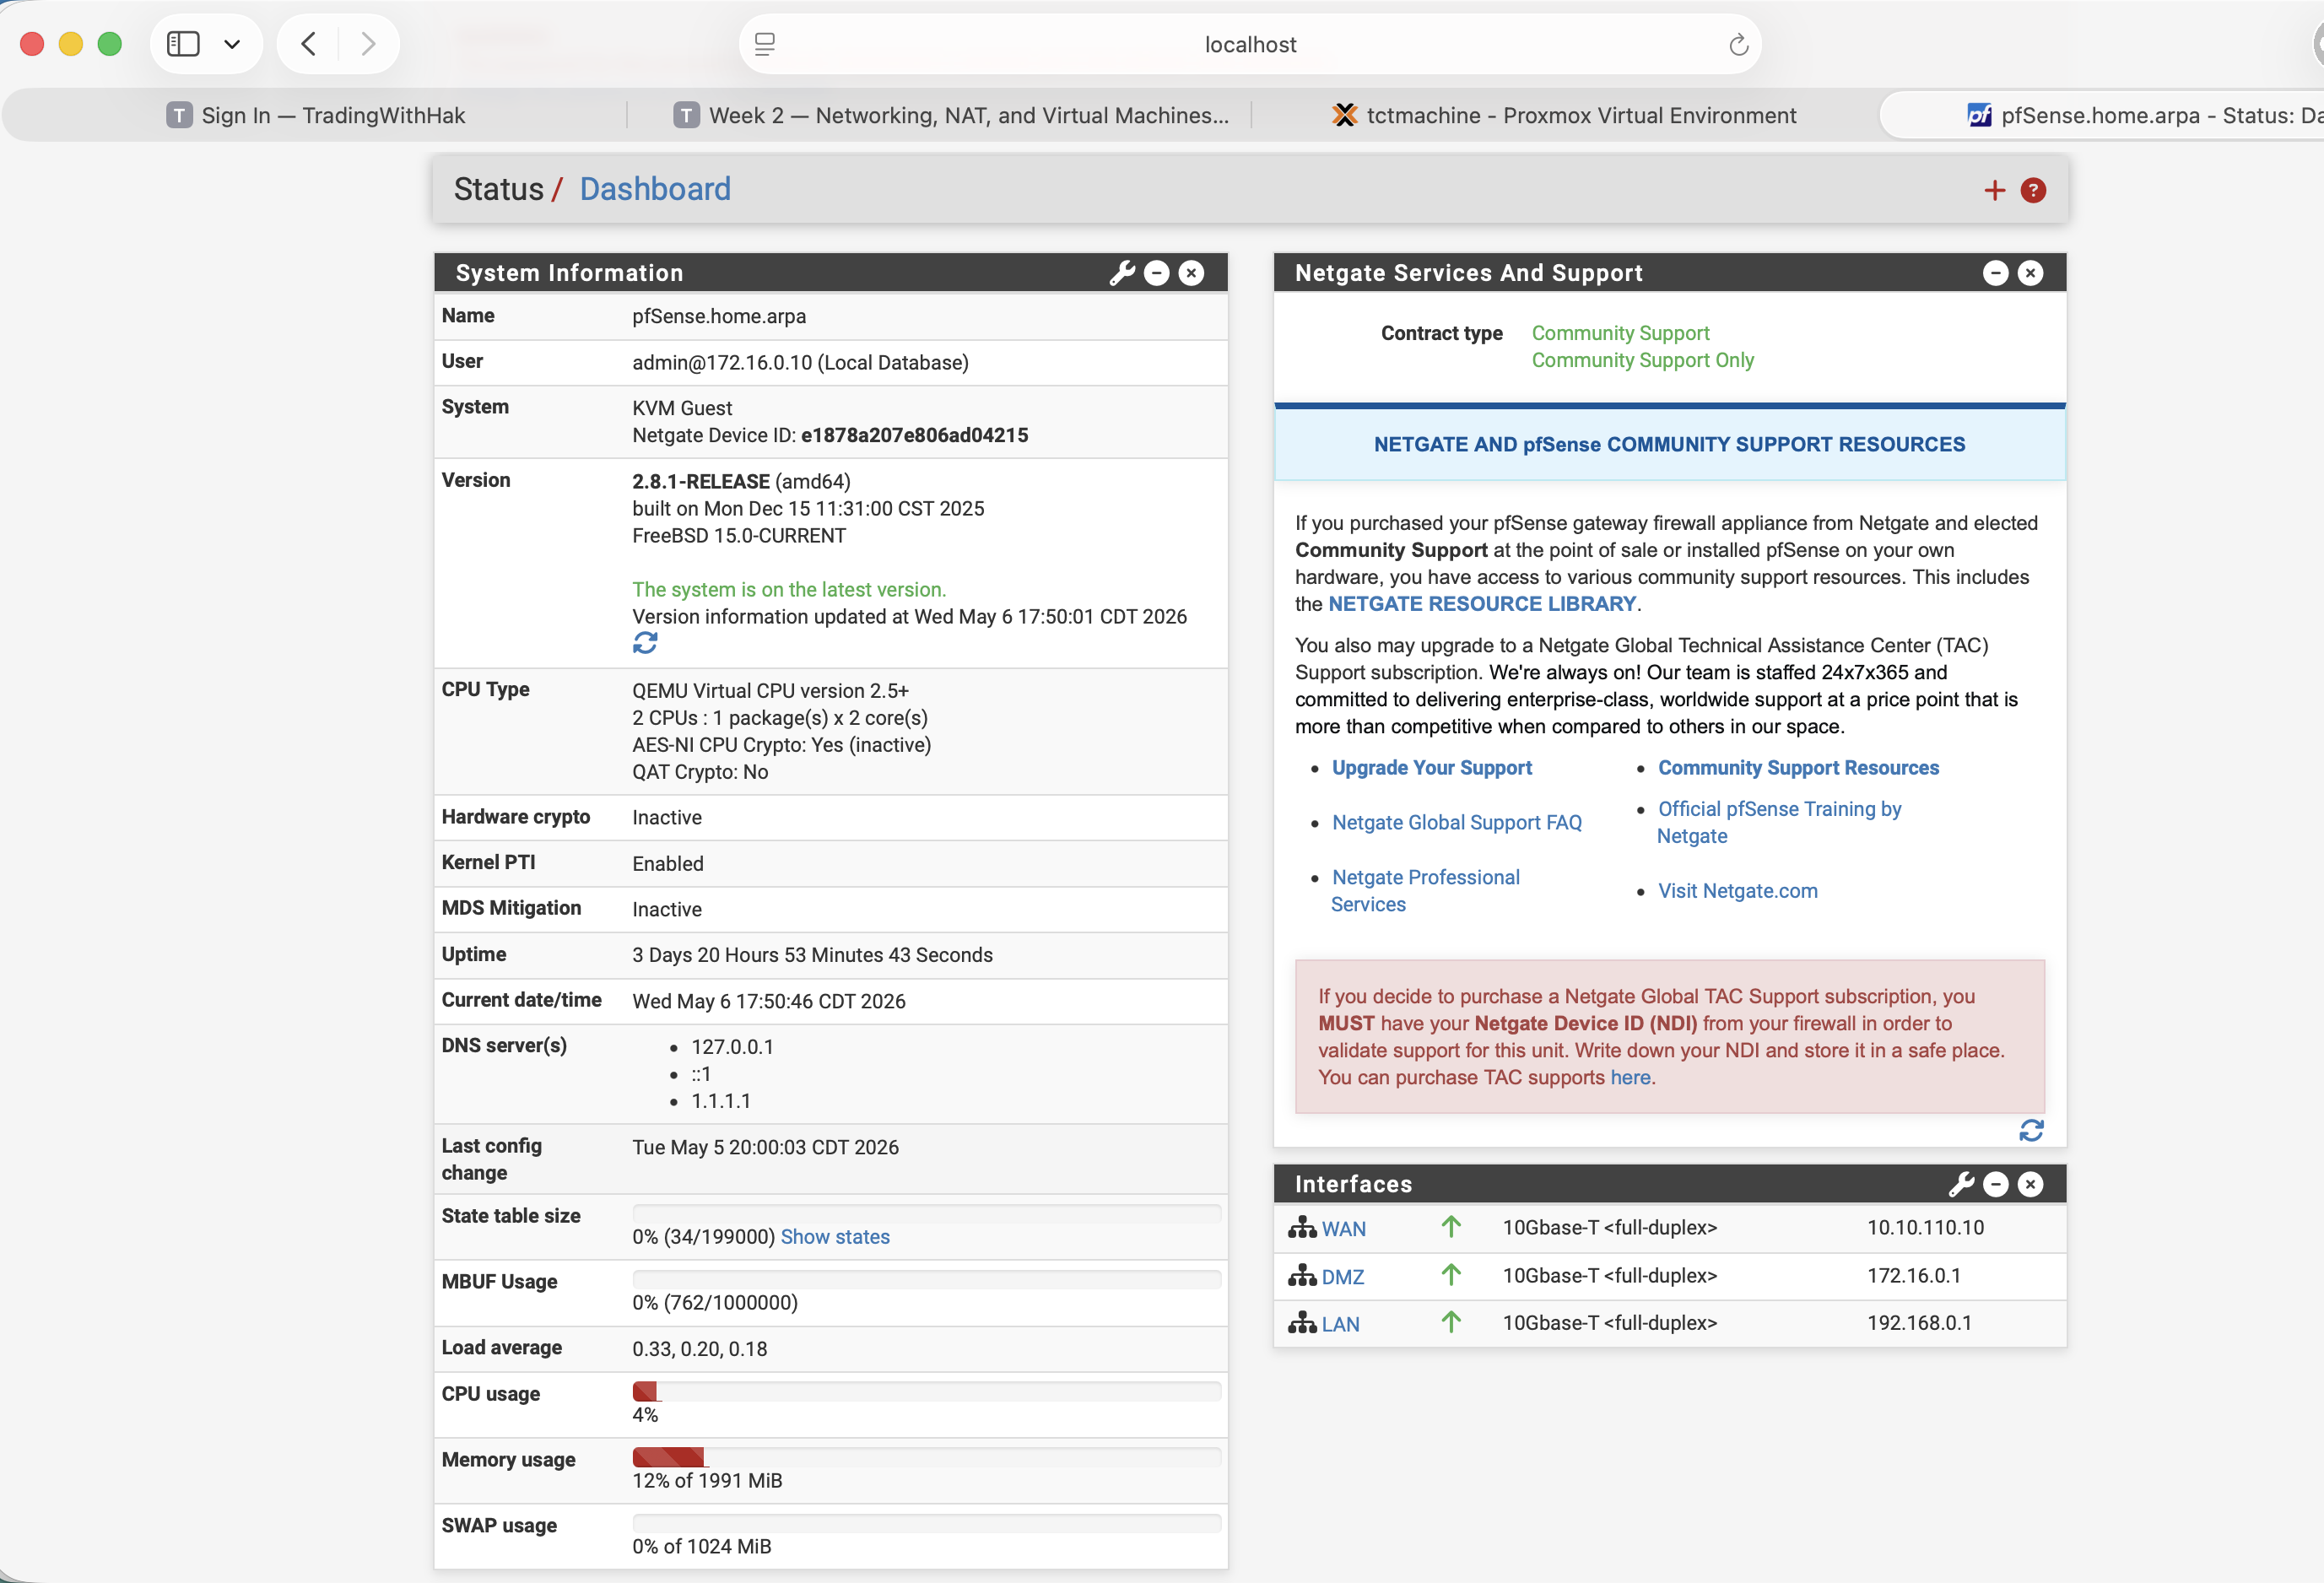Collapse the Interfaces widget
The width and height of the screenshot is (2324, 1583).
(x=1995, y=1185)
